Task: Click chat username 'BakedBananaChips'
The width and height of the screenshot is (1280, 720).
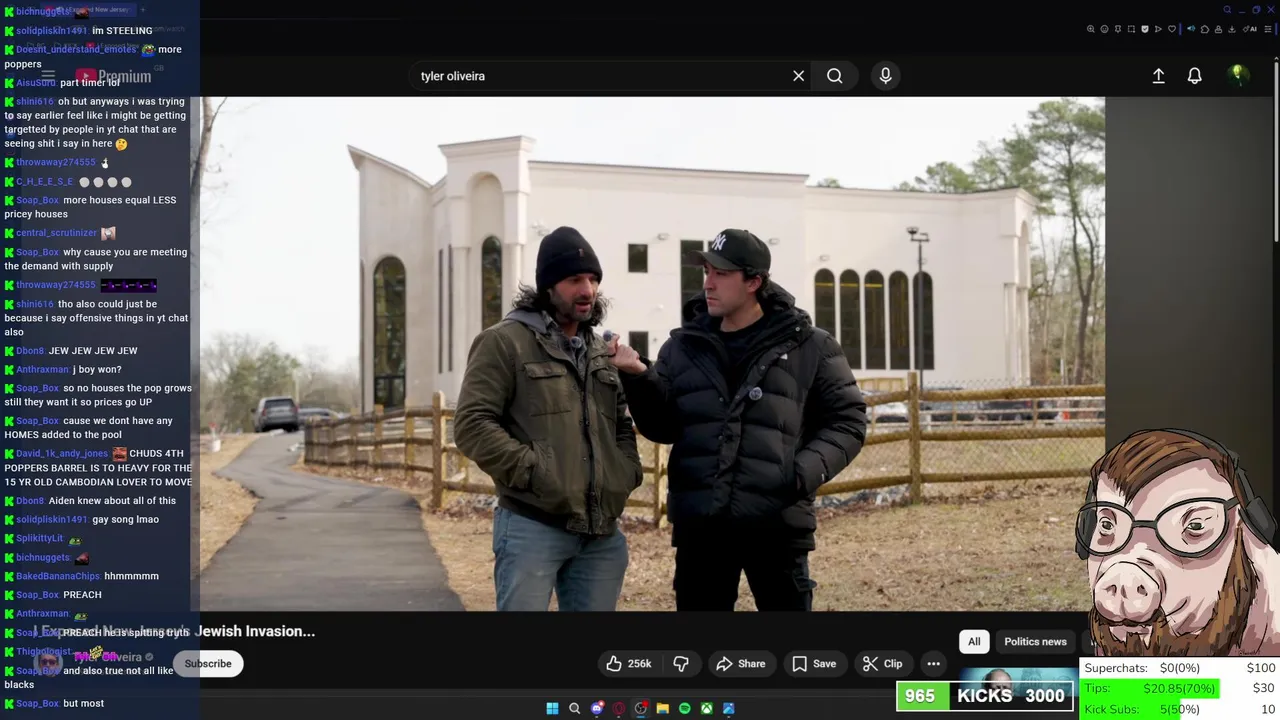Action: point(58,577)
